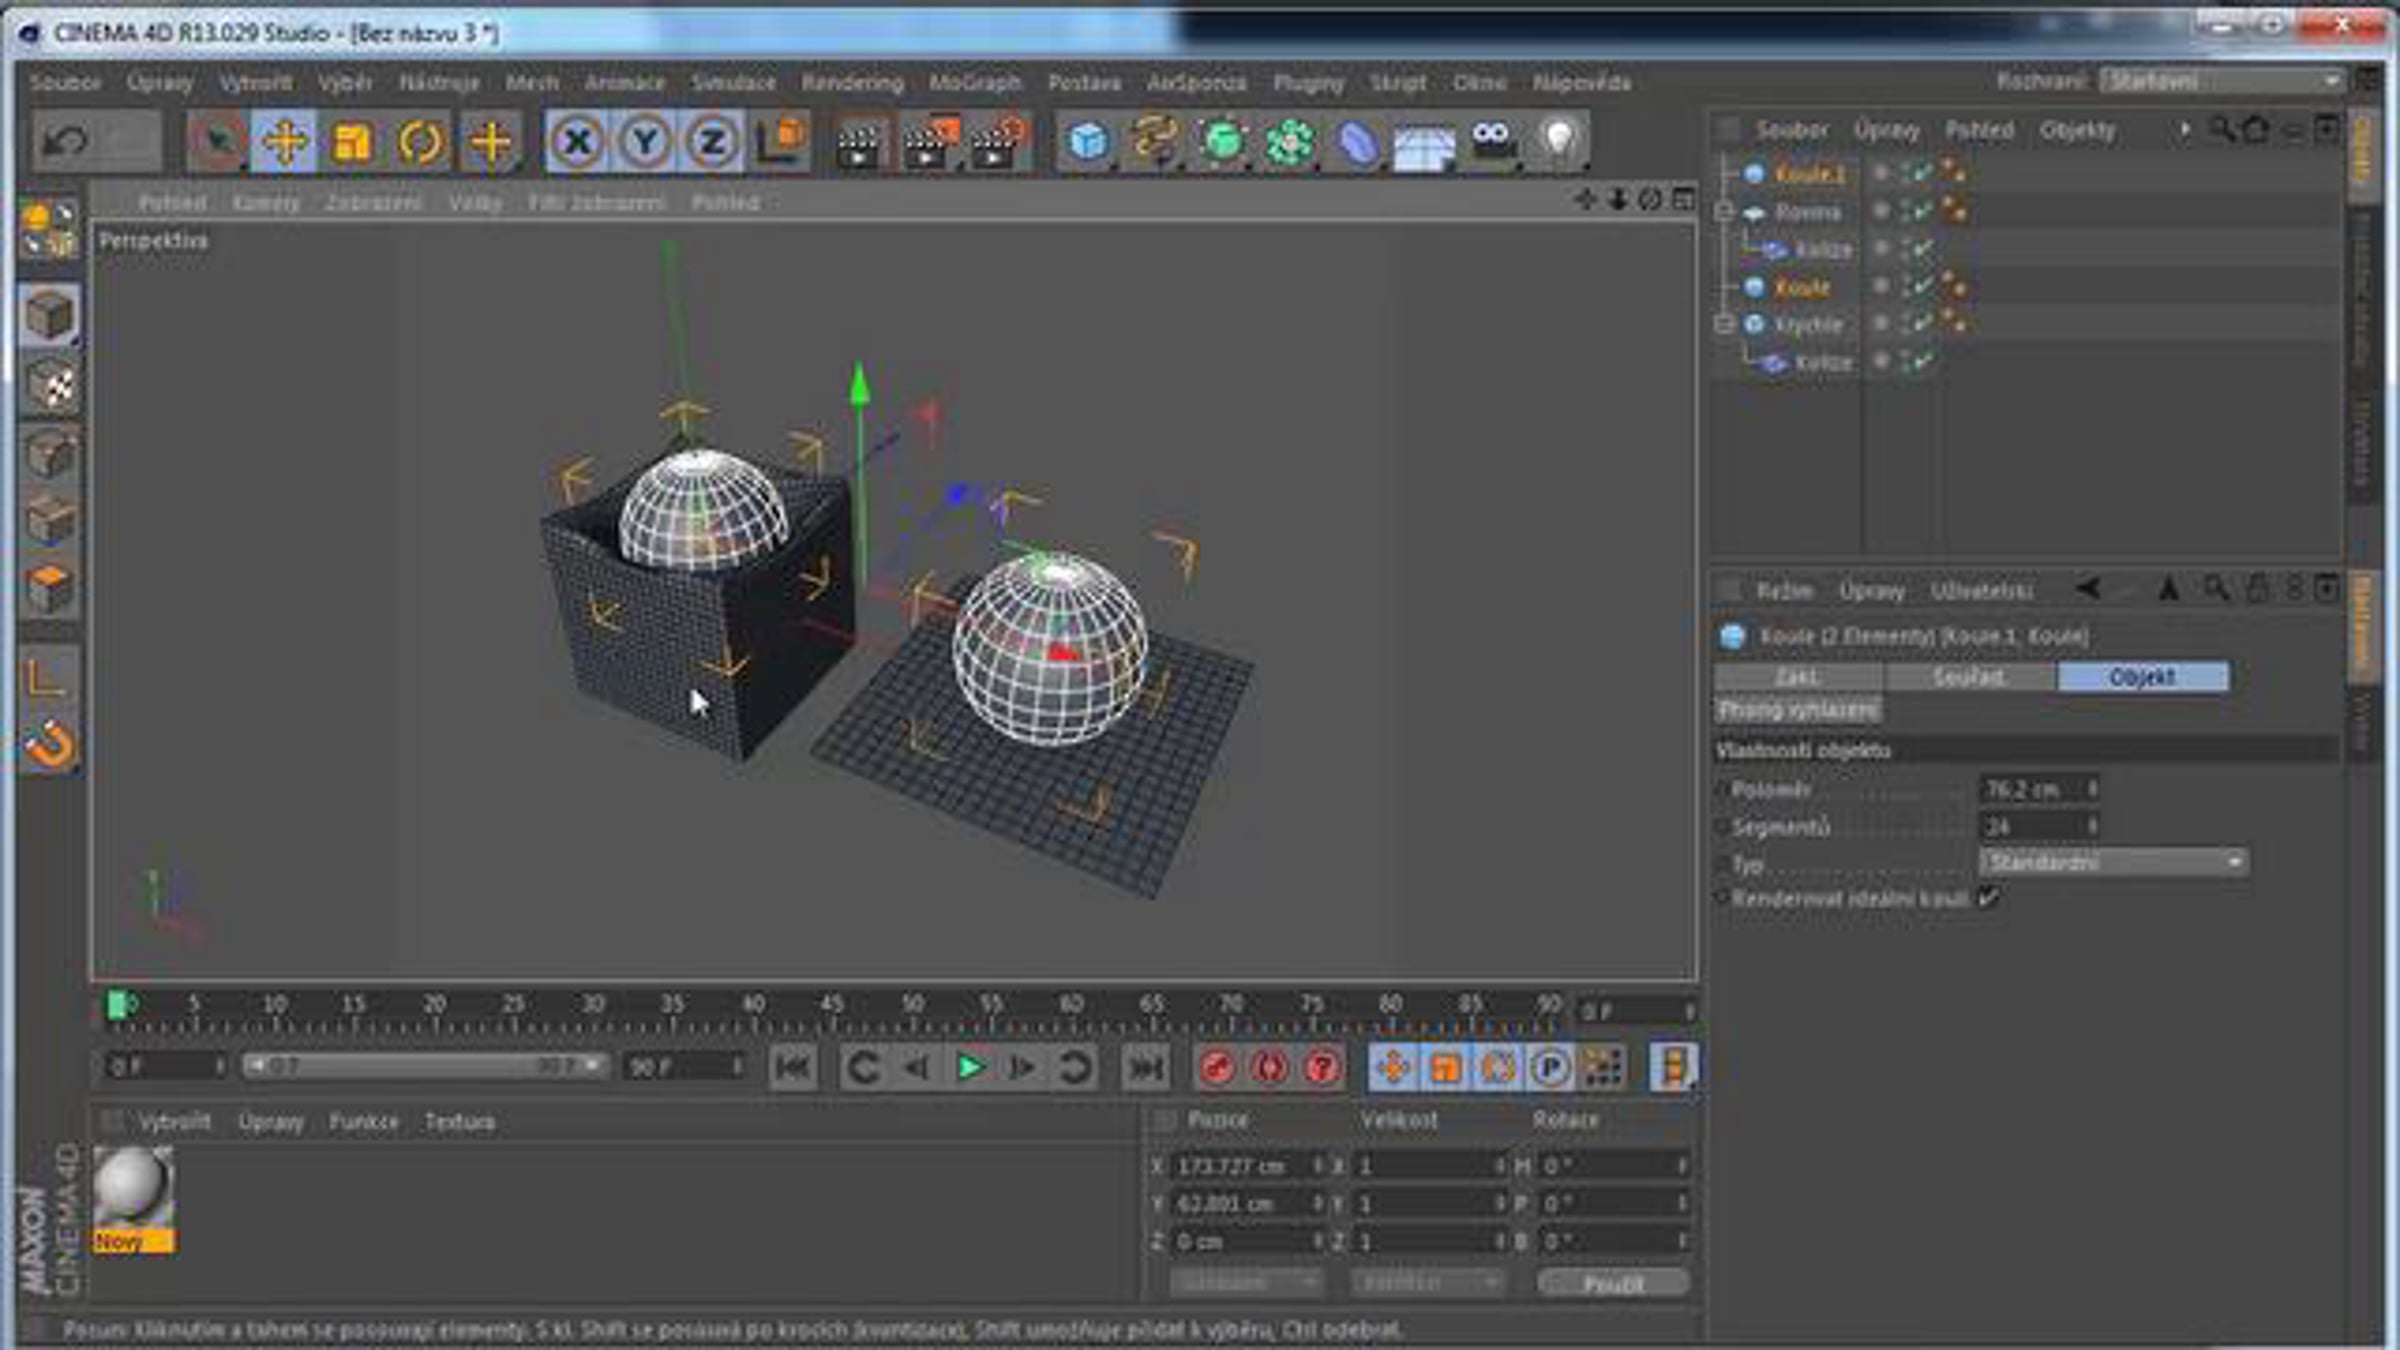Open the Typ dropdown showing Standardní
2400x1350 pixels.
pyautogui.click(x=2114, y=862)
